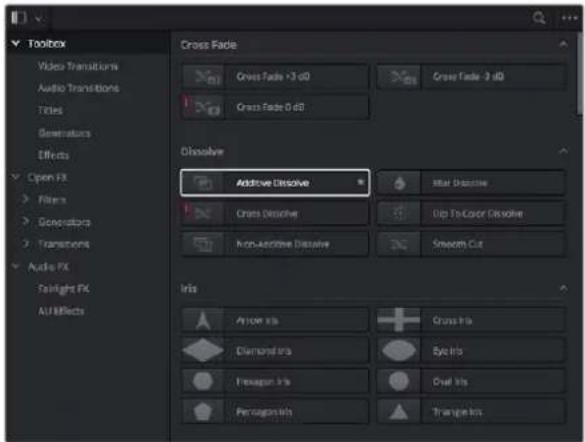
Task: Select the Pentagon Iris label
Action: [x=264, y=412]
